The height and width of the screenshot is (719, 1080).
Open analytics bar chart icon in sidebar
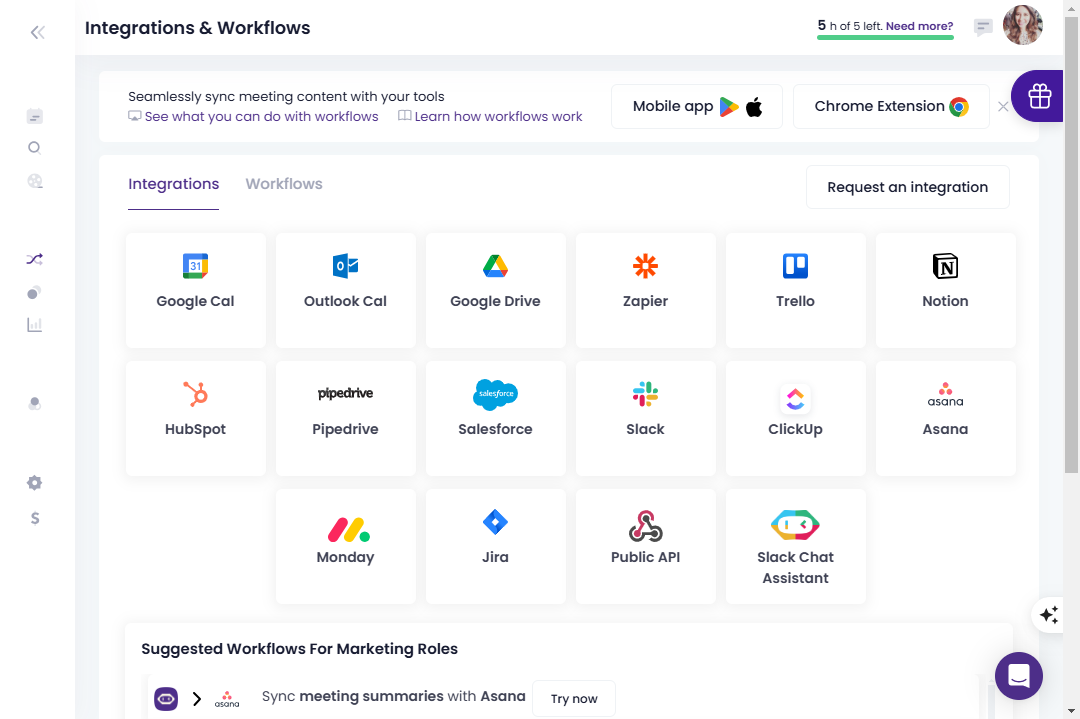click(34, 324)
